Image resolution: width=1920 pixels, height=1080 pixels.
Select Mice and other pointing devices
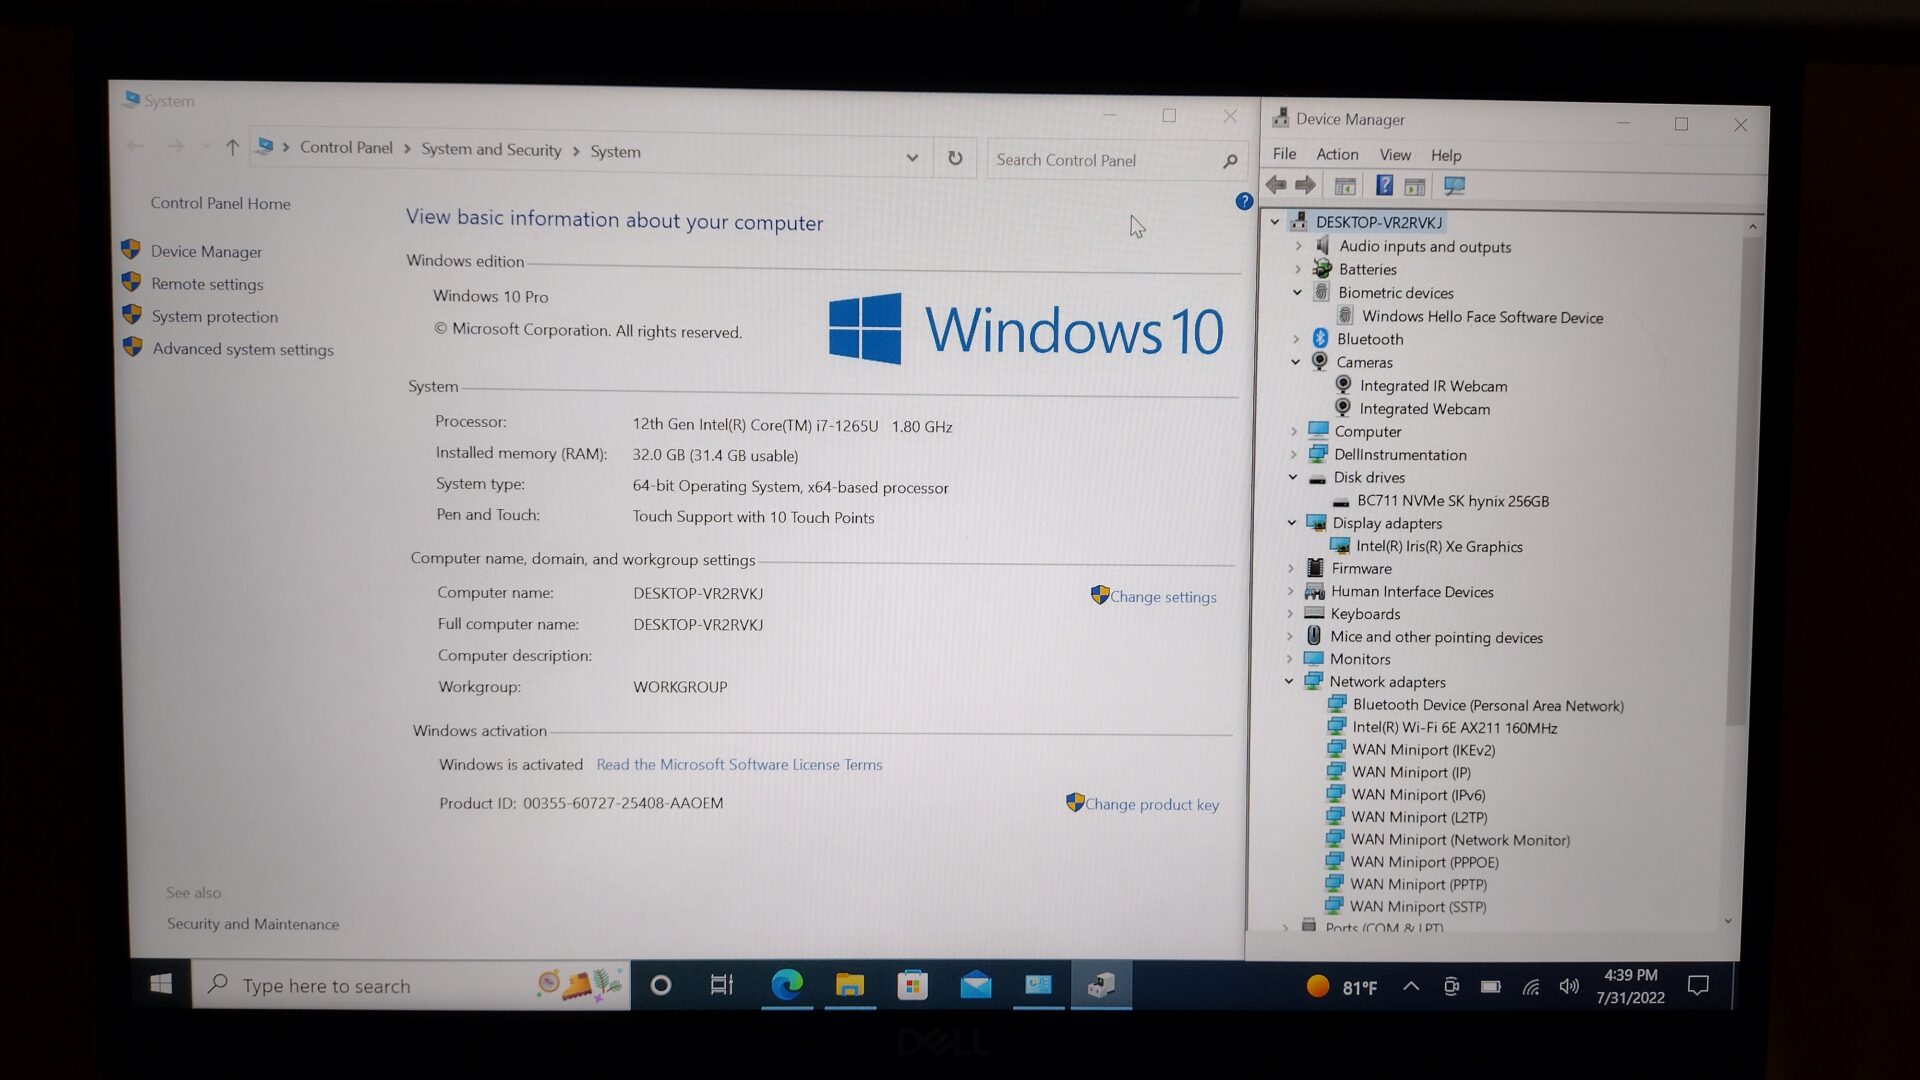click(x=1436, y=637)
